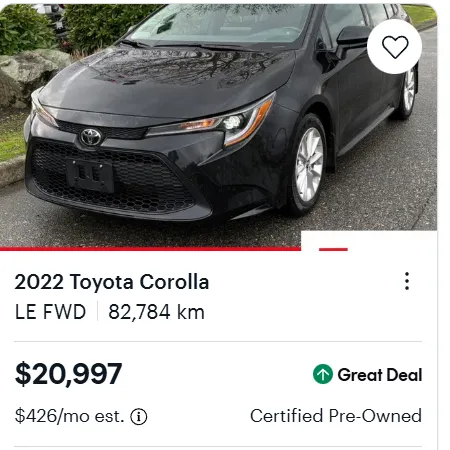Click the green Great Deal arrow icon
450x450 pixels.
pyautogui.click(x=323, y=374)
